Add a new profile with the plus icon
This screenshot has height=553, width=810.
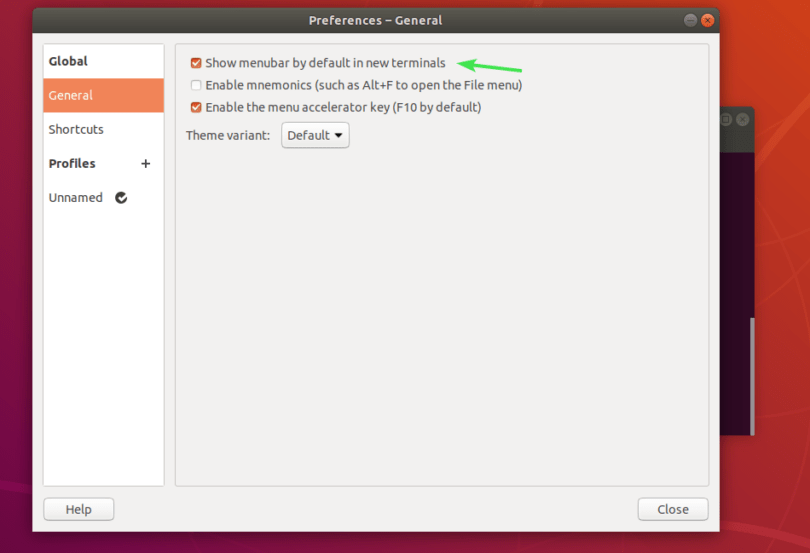pos(146,164)
